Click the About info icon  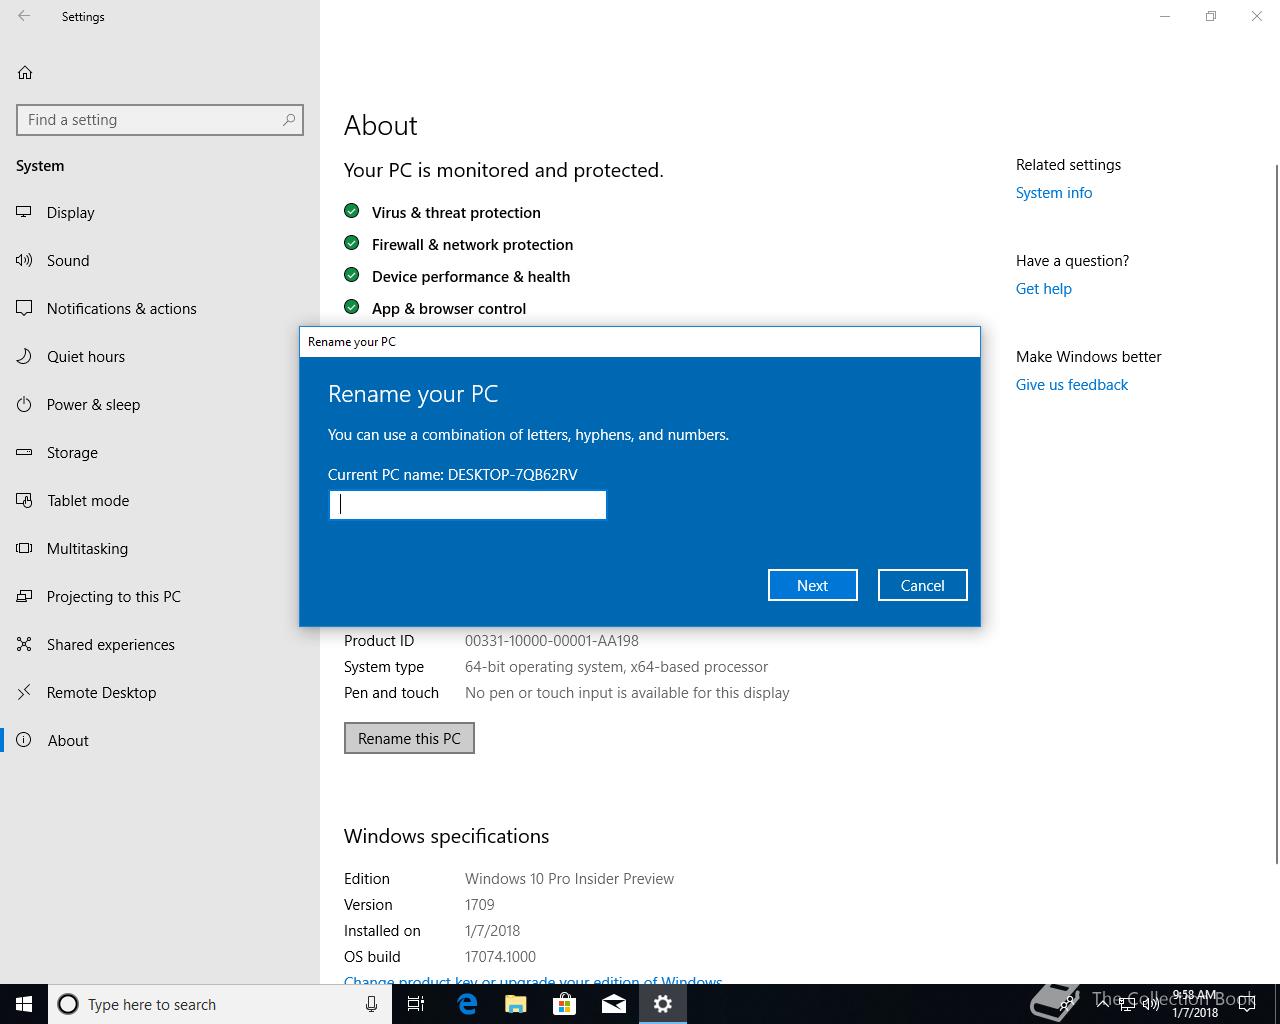pyautogui.click(x=24, y=740)
